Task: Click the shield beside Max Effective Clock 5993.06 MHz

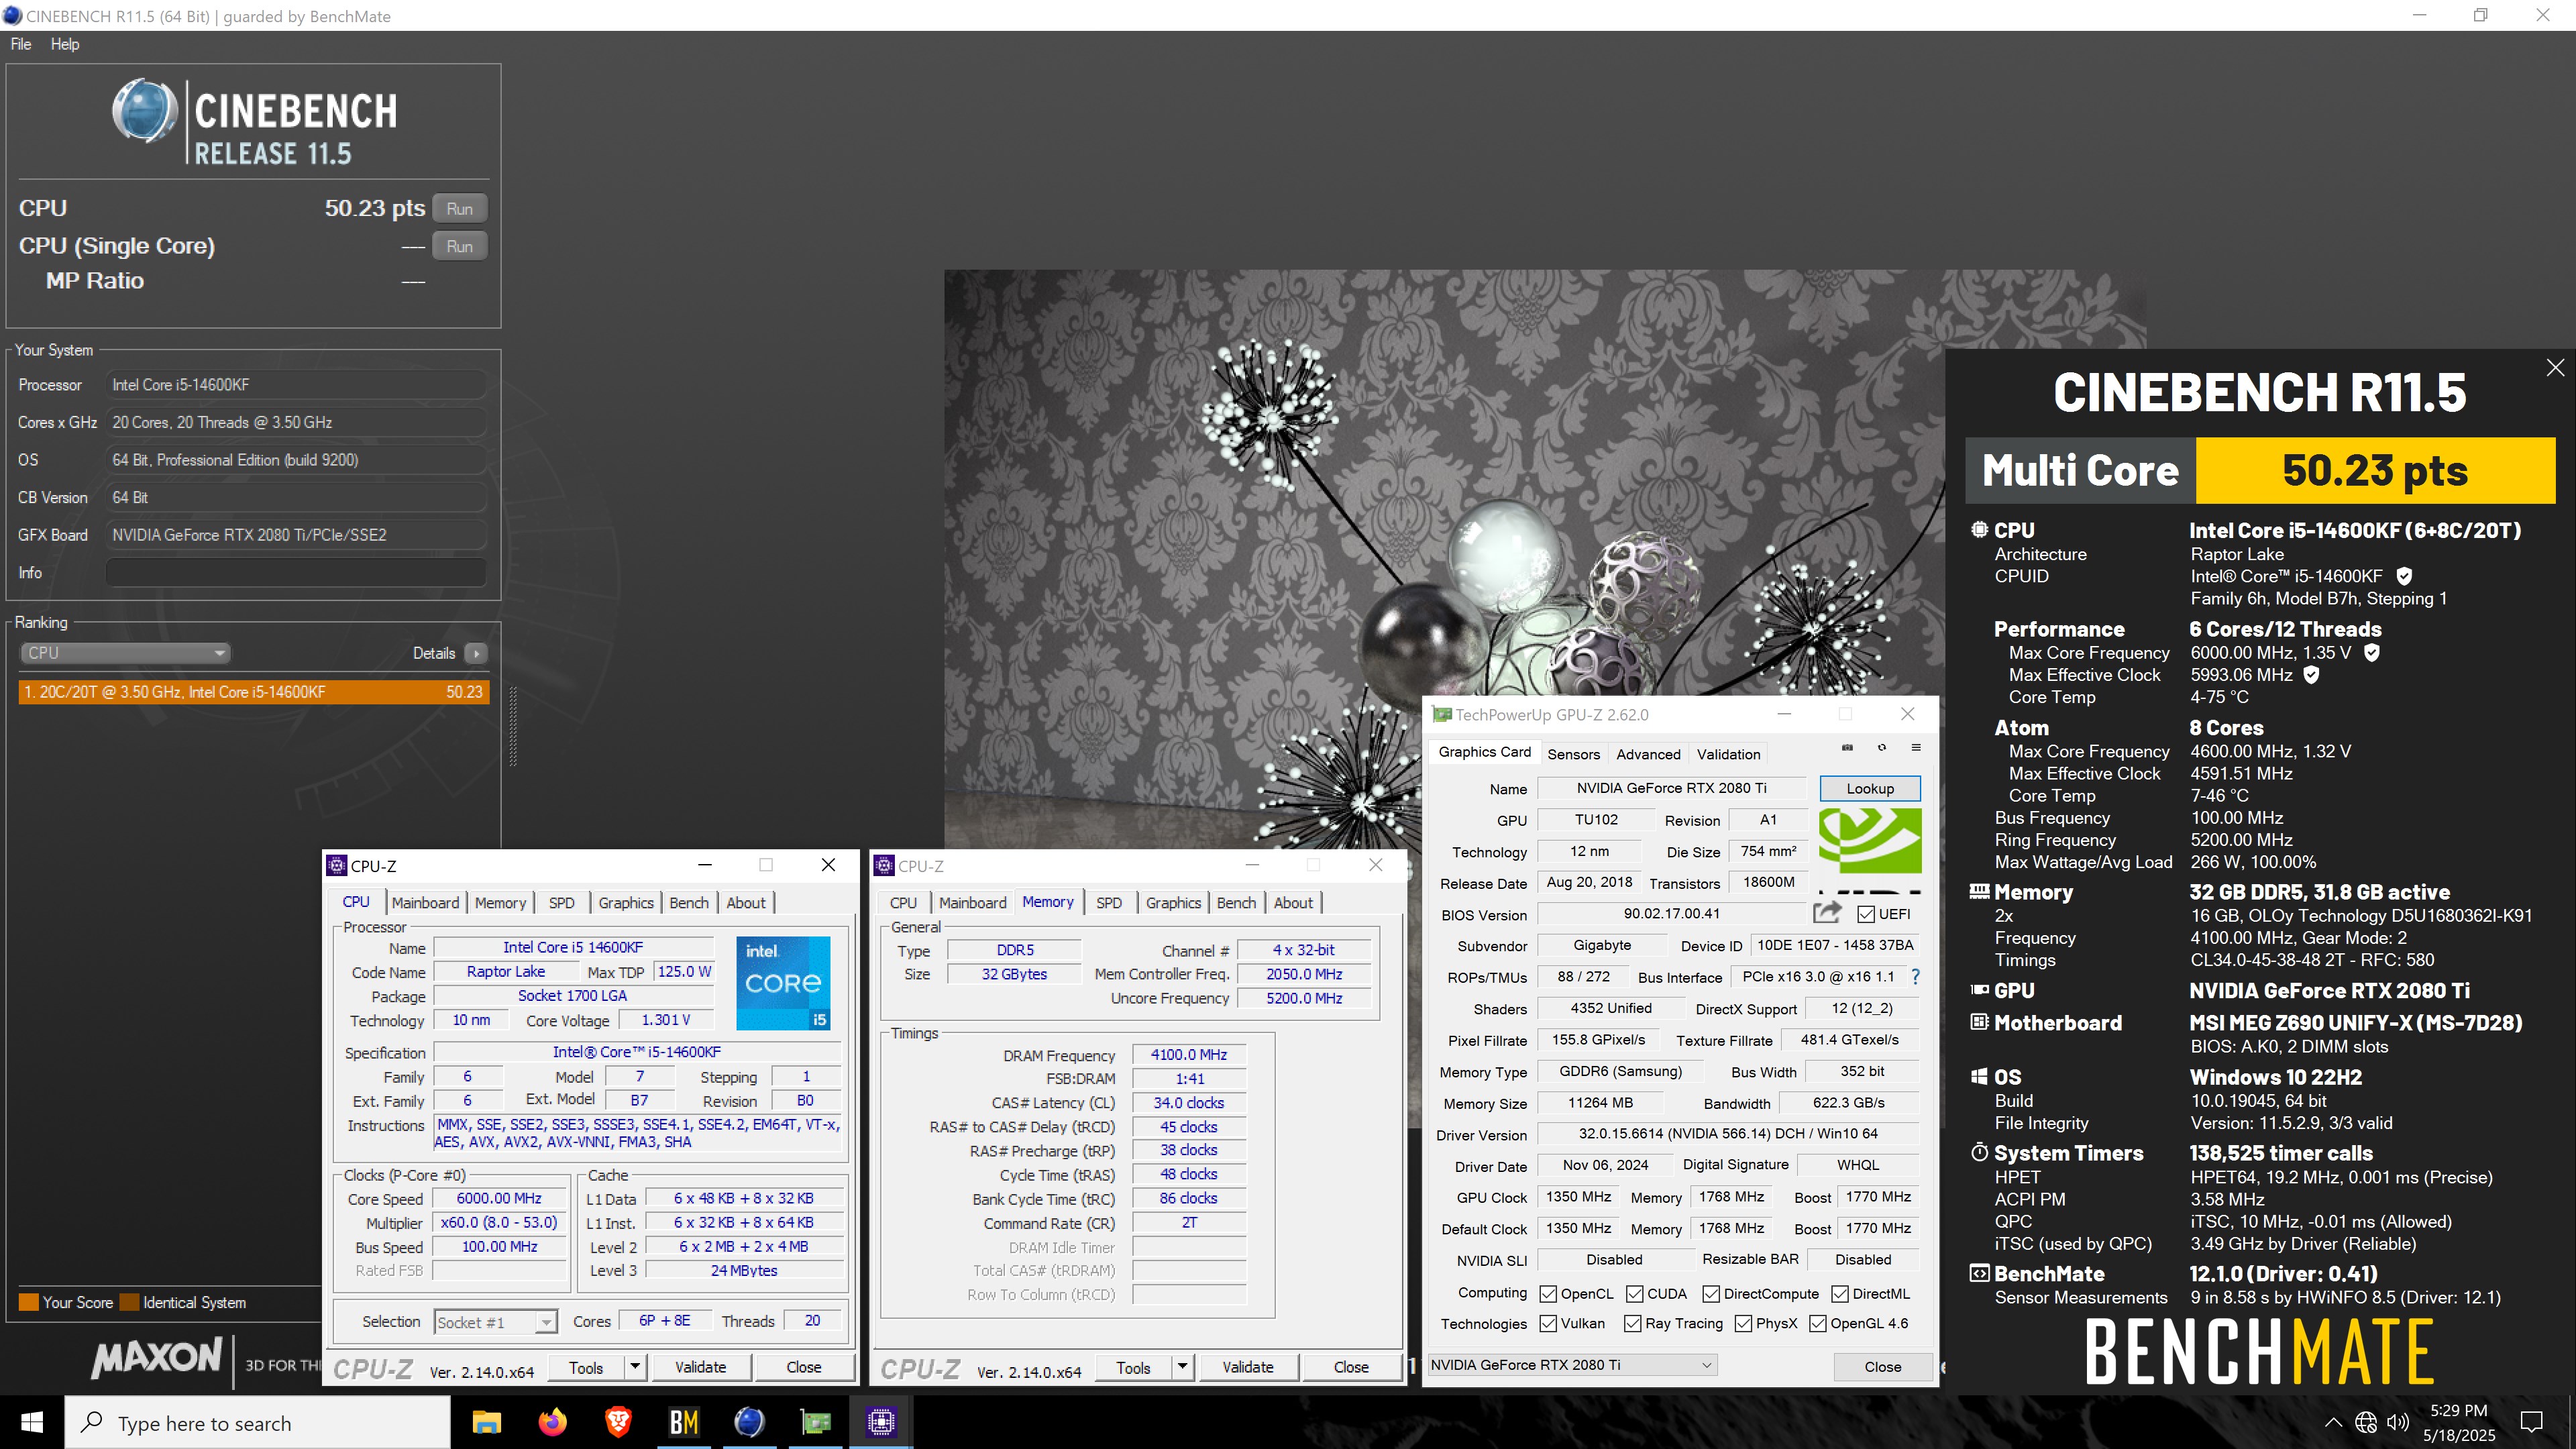Action: tap(2311, 675)
